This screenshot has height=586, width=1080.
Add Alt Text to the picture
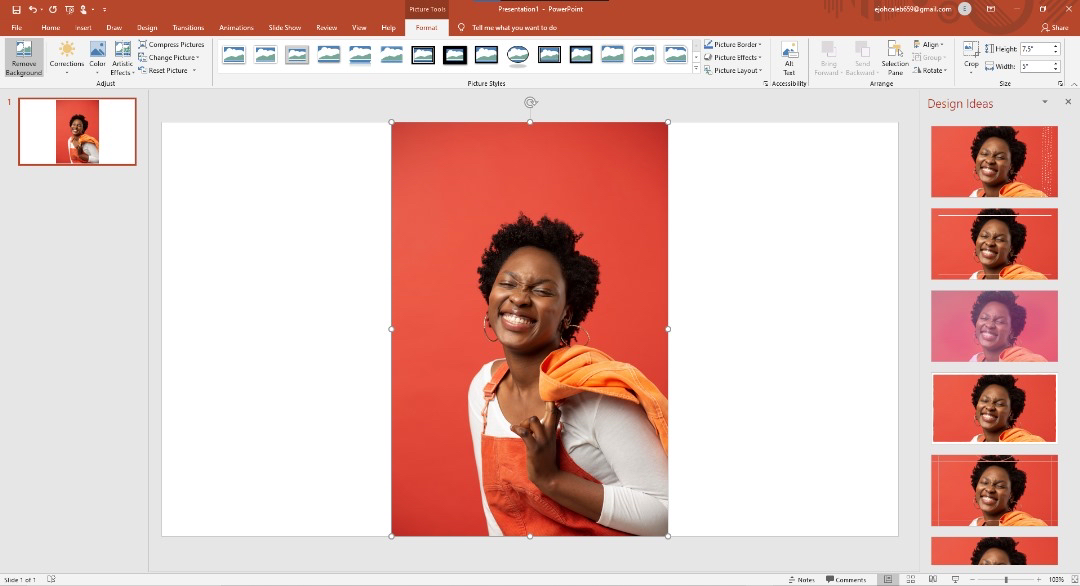(789, 58)
